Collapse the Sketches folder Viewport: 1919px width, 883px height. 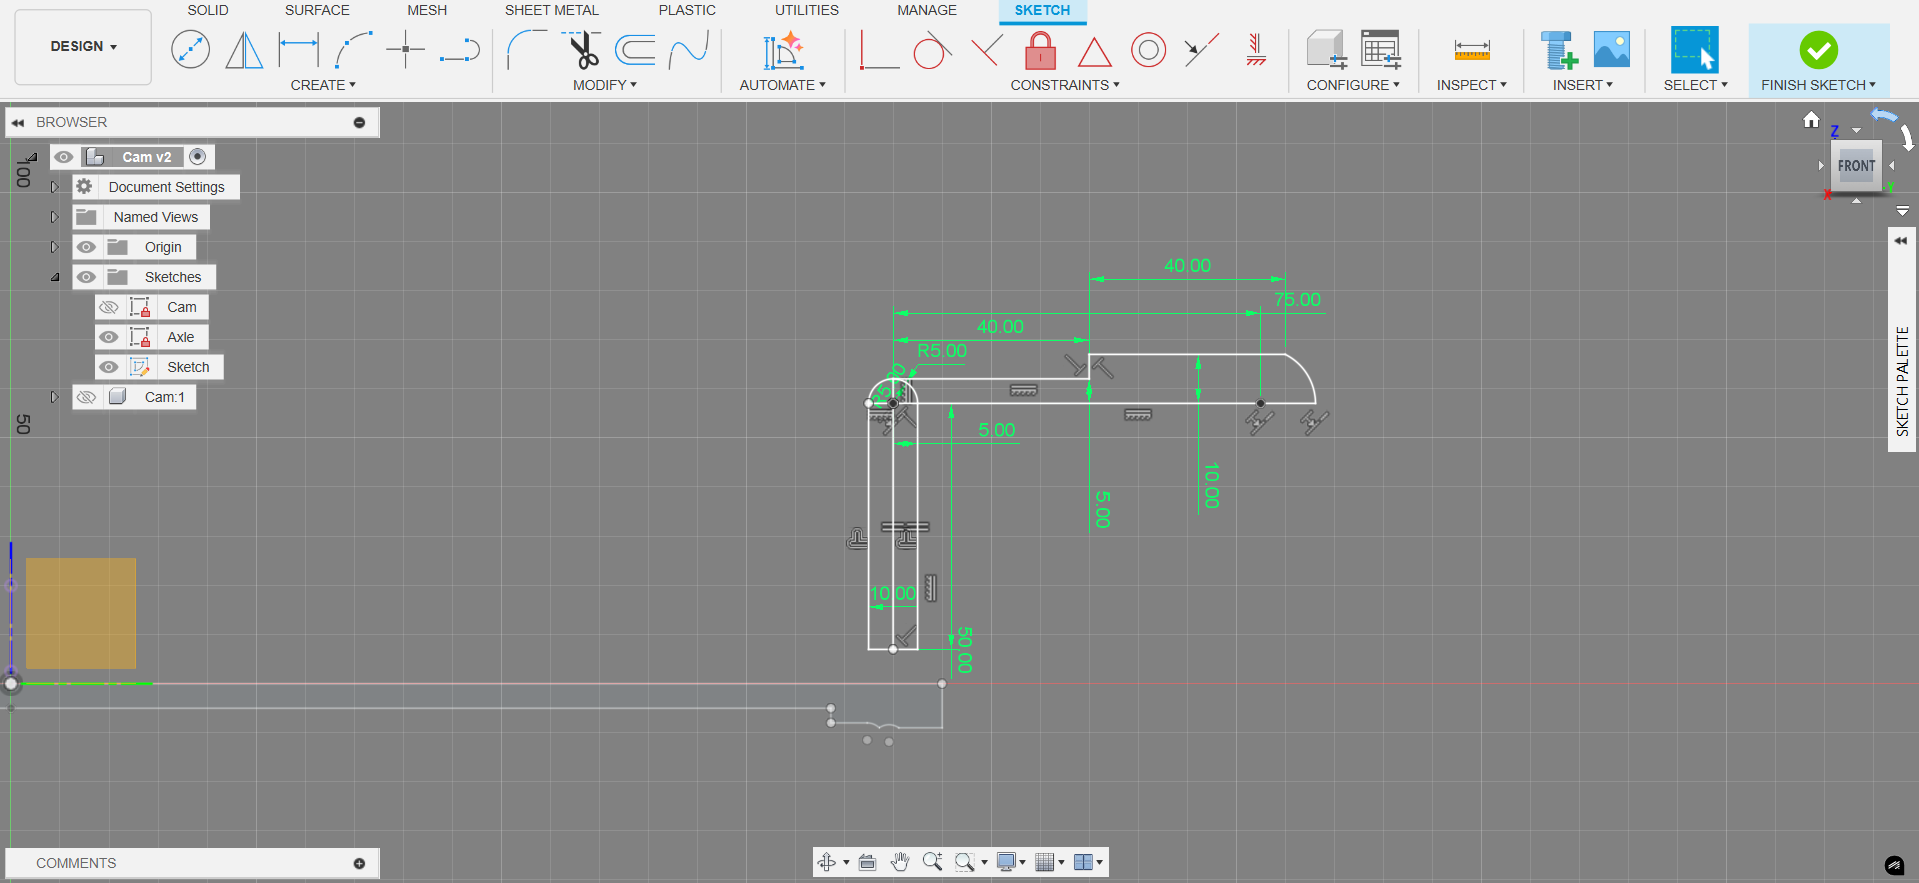55,277
